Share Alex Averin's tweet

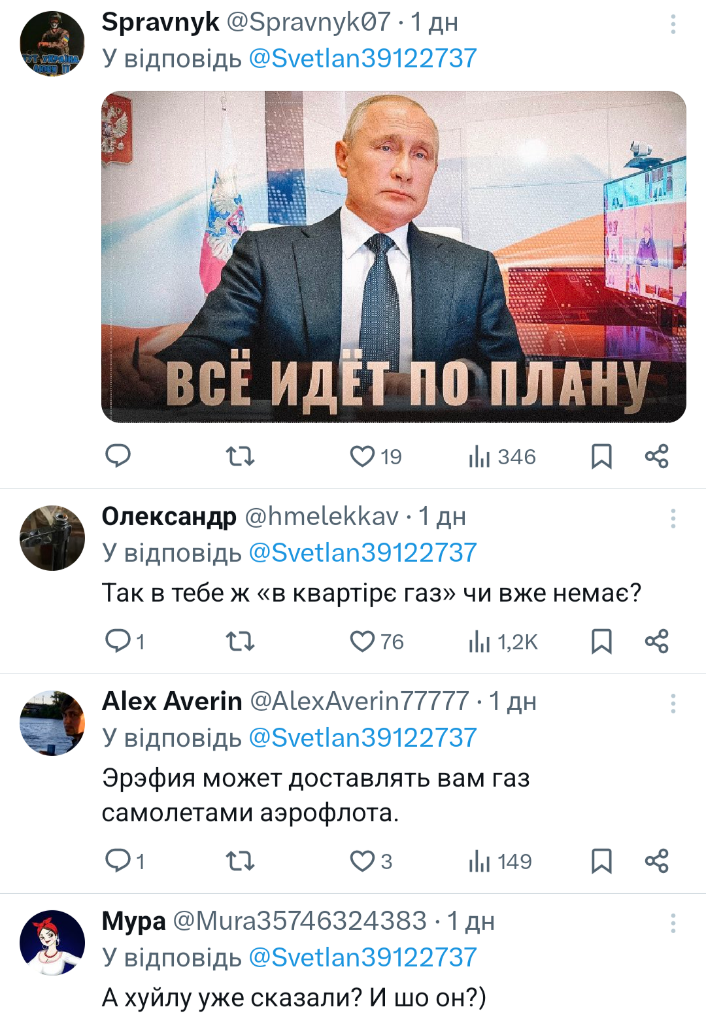[x=656, y=861]
